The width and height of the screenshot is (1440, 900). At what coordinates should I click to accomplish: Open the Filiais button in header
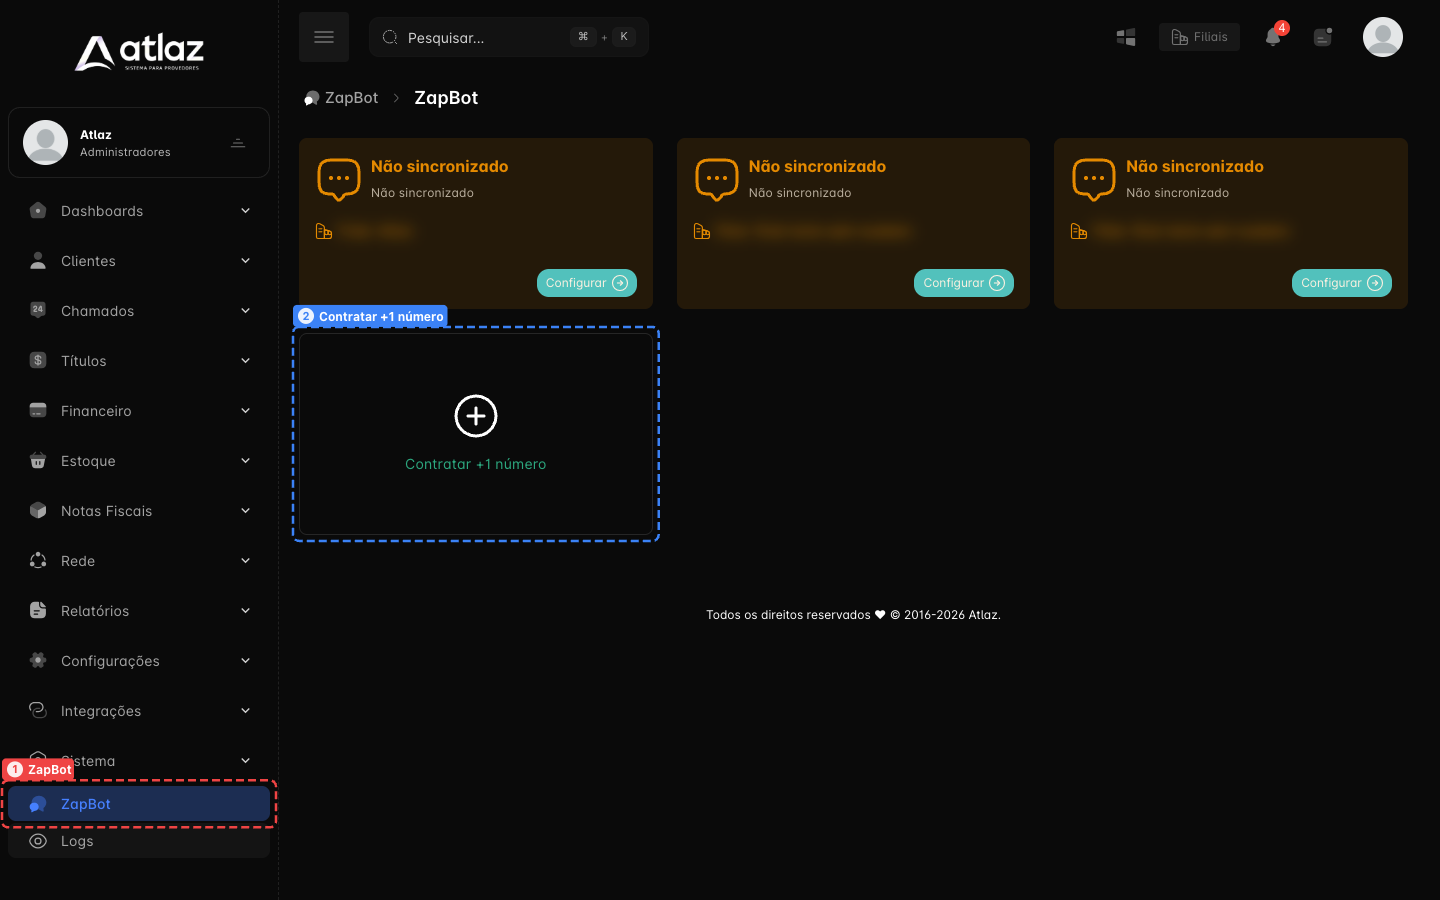tap(1199, 37)
